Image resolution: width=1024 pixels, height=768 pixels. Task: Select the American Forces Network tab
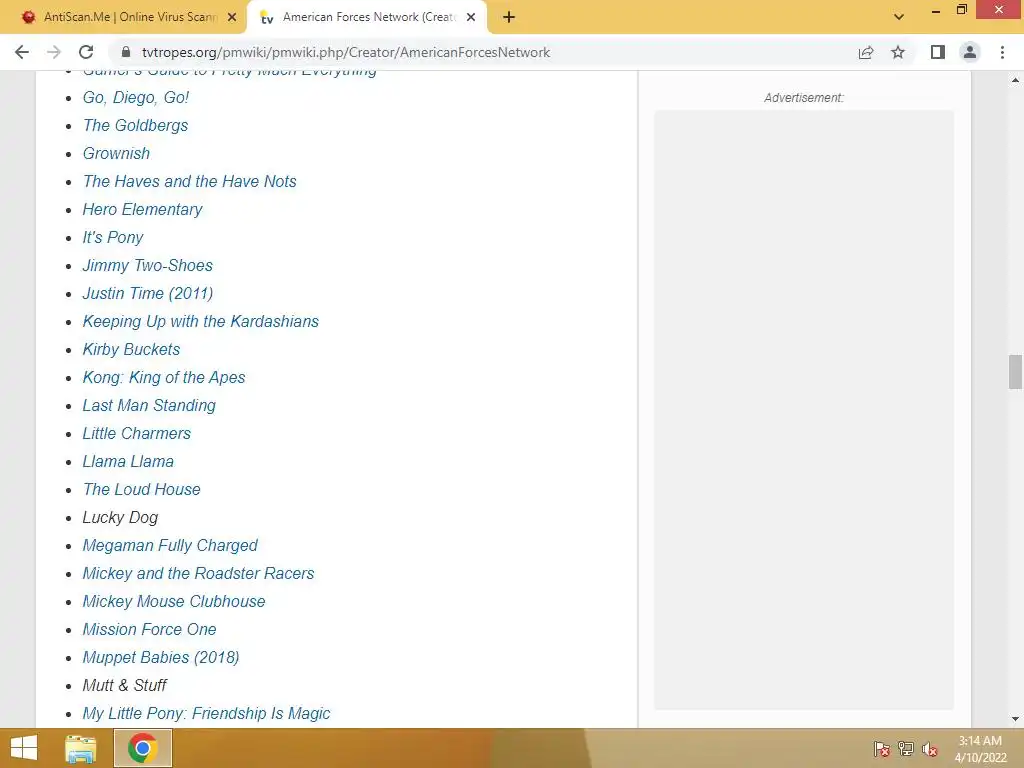point(366,17)
